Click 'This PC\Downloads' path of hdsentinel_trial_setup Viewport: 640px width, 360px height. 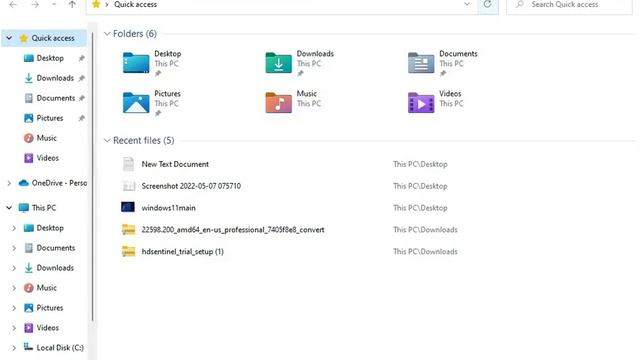pyautogui.click(x=425, y=251)
